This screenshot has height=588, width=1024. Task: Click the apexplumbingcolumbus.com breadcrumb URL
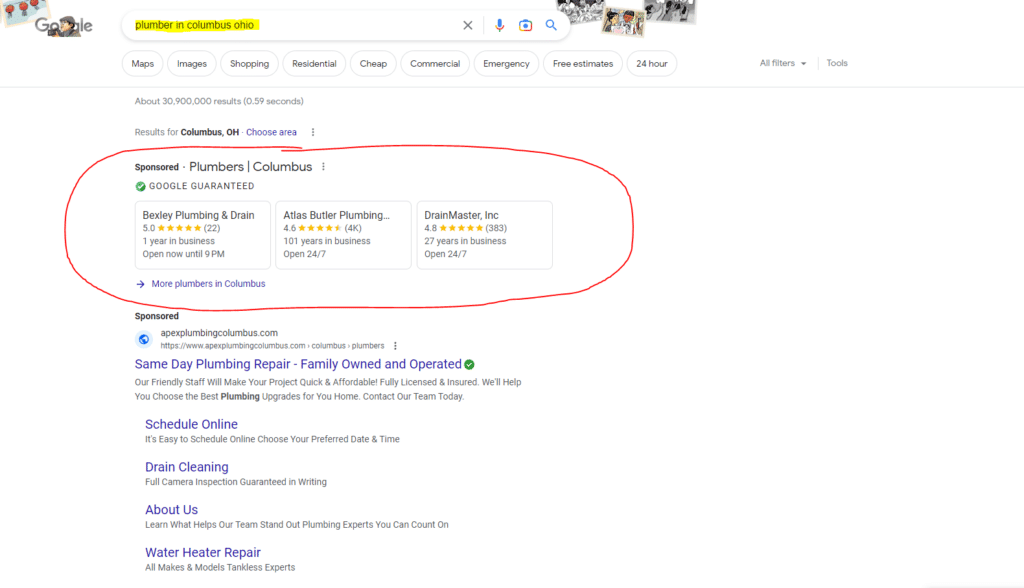tap(272, 346)
